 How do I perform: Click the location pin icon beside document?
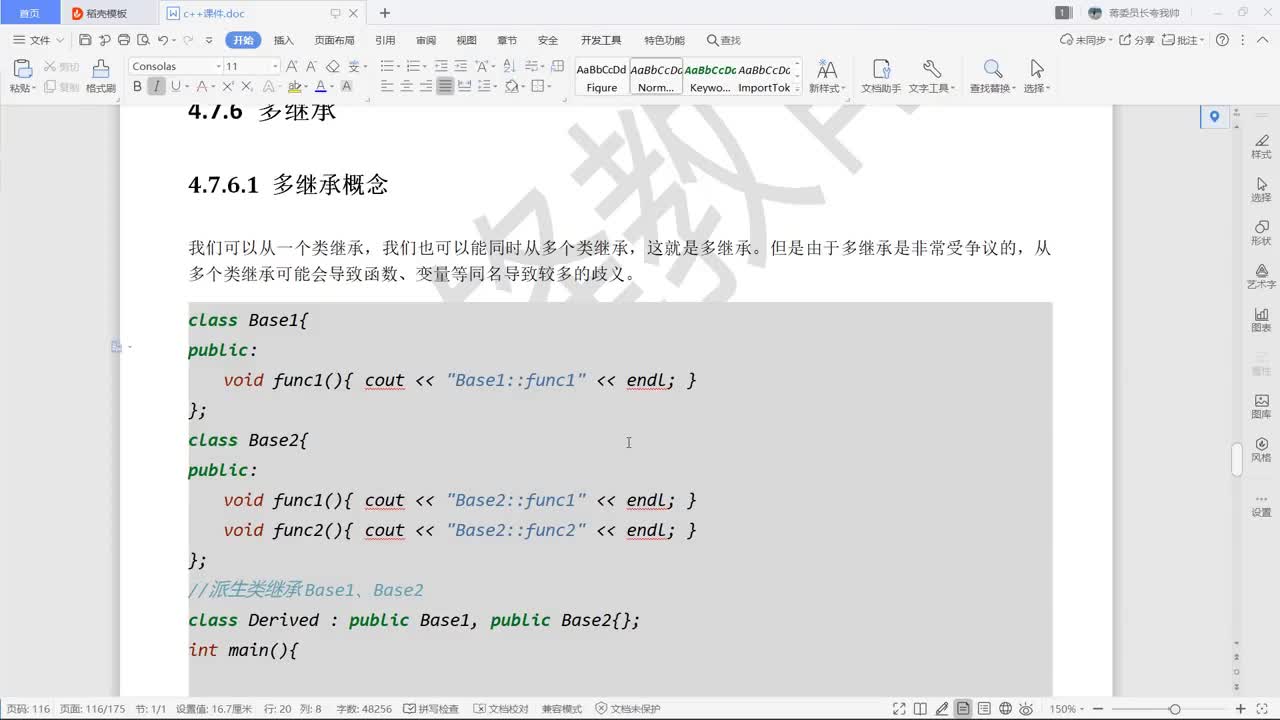point(1214,116)
